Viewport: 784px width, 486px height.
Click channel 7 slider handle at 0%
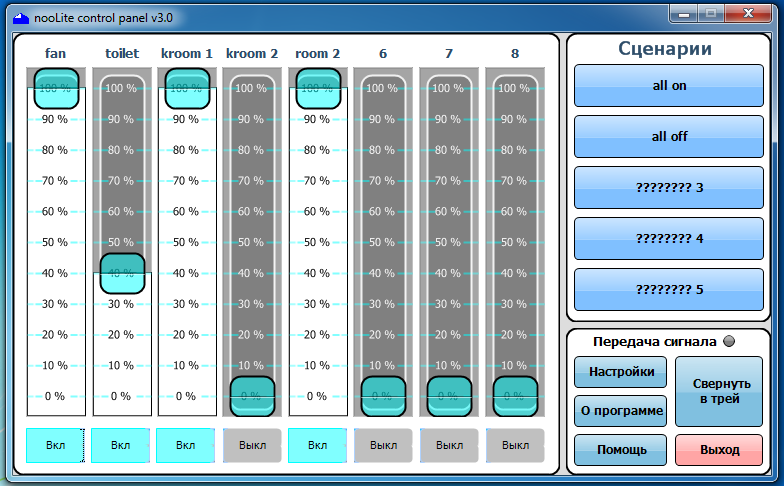[x=449, y=396]
